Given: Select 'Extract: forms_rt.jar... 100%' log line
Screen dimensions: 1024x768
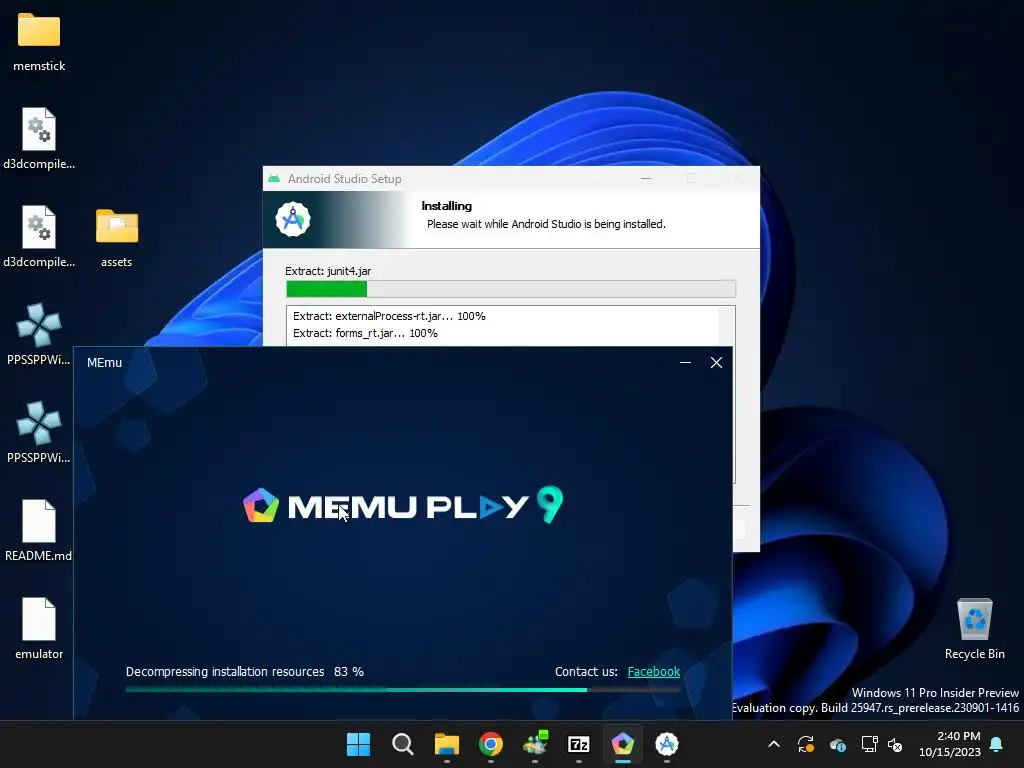Looking at the screenshot, I should click(x=365, y=333).
